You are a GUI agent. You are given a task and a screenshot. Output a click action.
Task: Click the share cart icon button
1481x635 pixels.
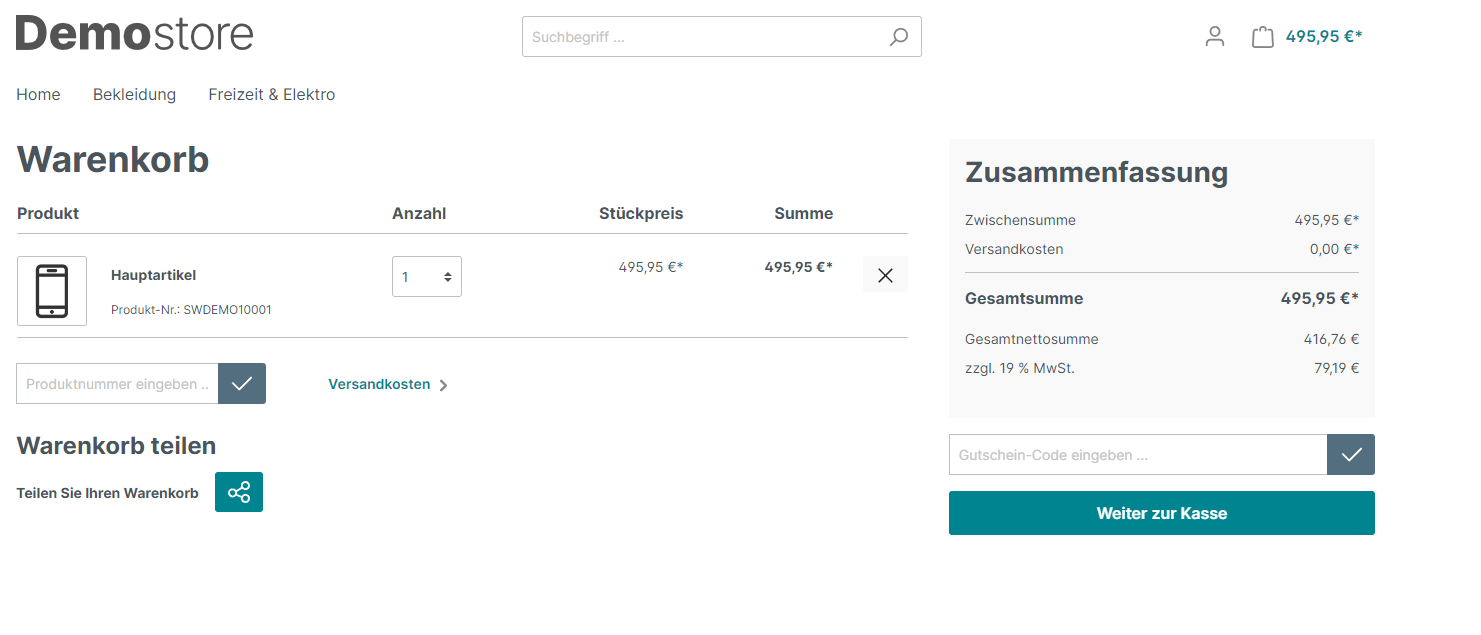239,492
